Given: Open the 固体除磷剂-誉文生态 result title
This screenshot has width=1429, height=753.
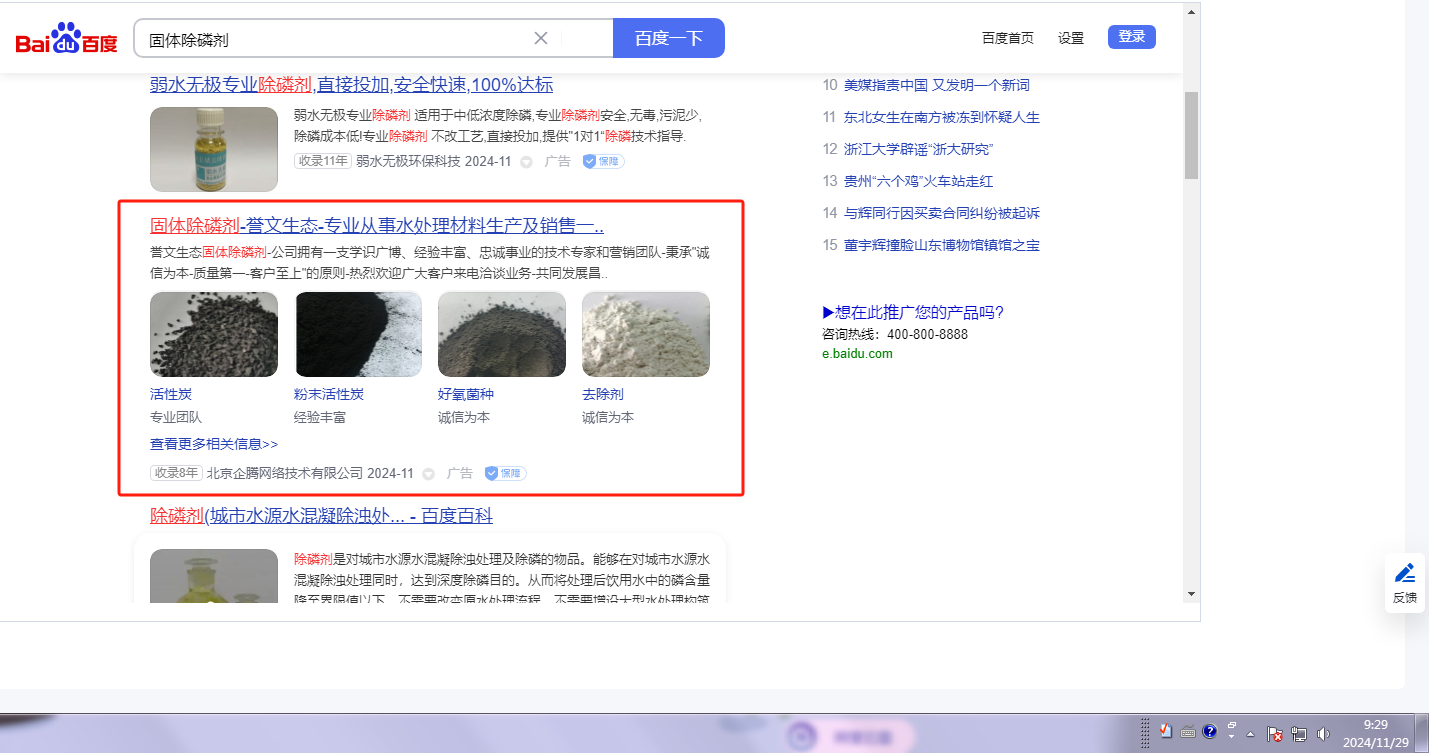Looking at the screenshot, I should pyautogui.click(x=377, y=225).
